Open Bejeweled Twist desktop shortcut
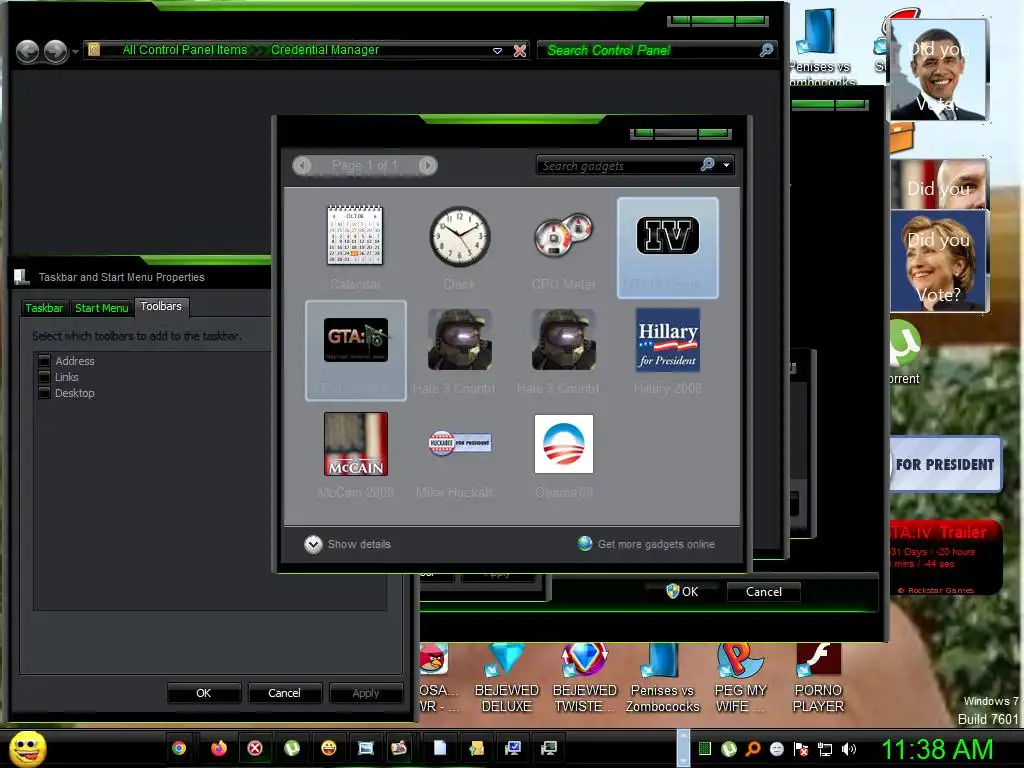1024x768 pixels. pos(584,678)
